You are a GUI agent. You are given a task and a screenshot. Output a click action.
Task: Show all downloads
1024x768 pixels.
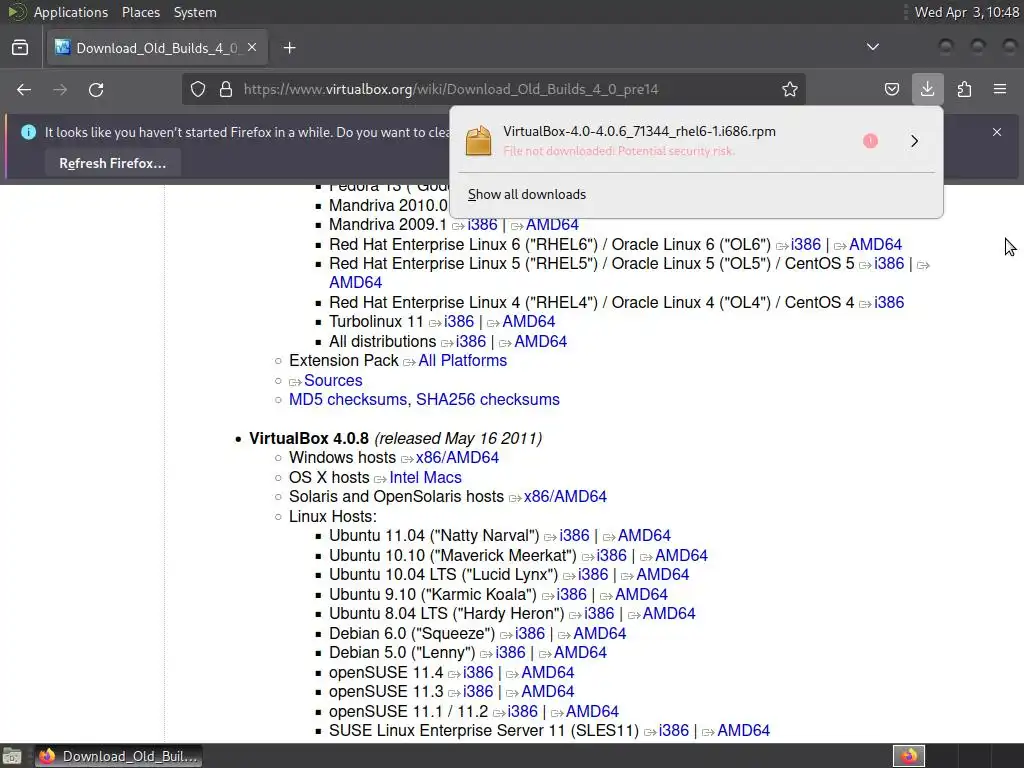(x=526, y=195)
